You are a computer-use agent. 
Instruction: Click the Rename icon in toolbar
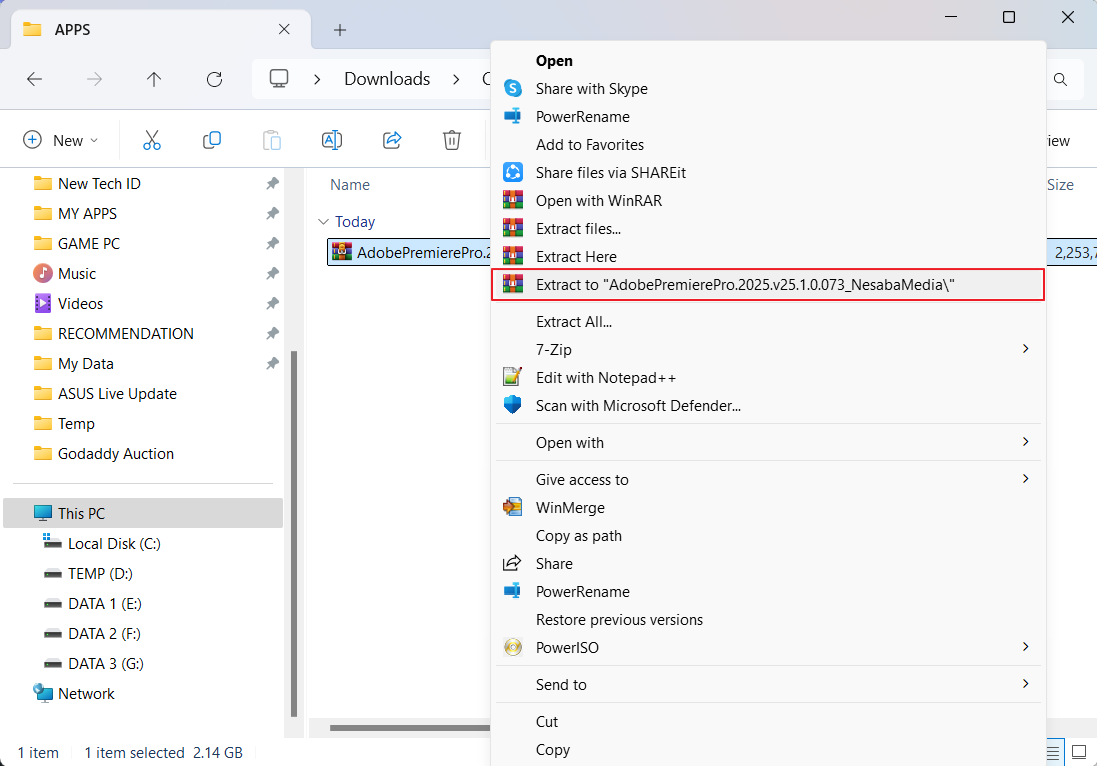point(332,140)
